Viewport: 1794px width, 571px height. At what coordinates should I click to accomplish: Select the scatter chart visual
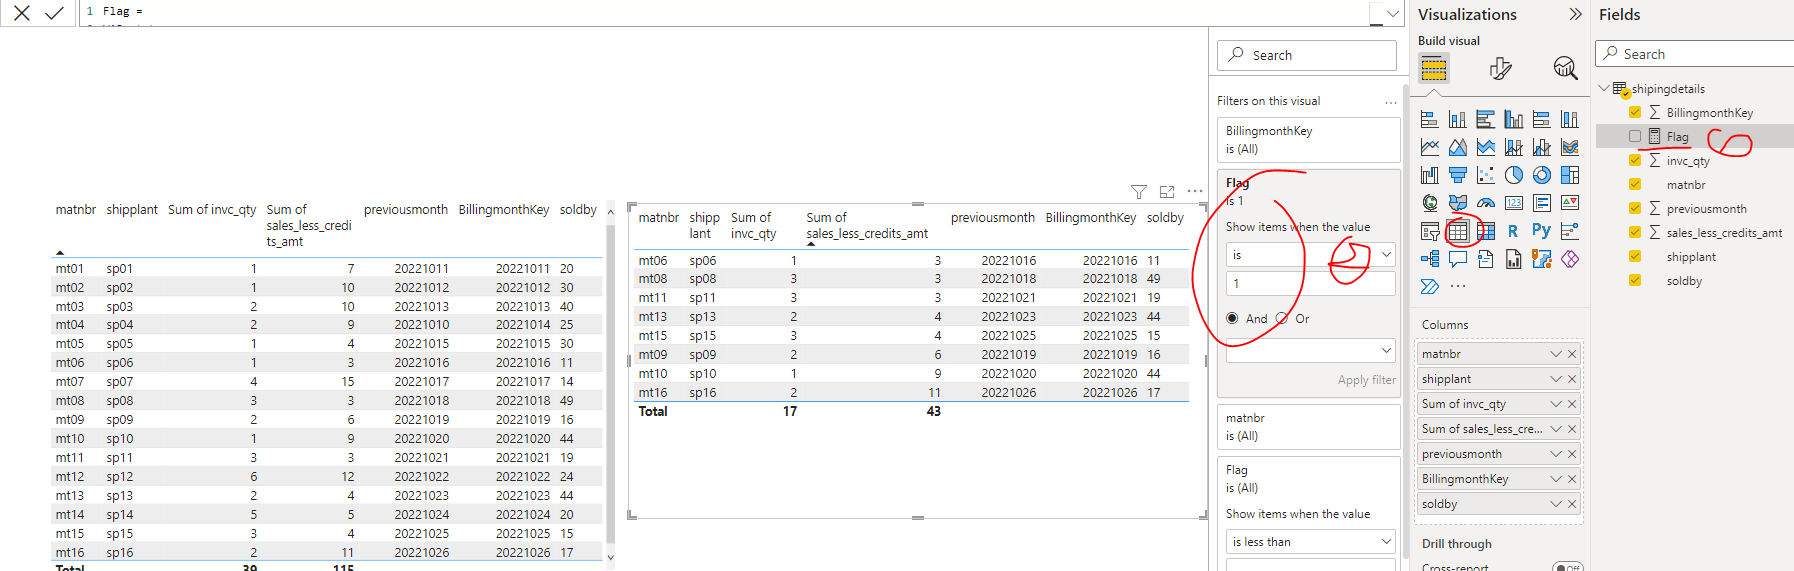pyautogui.click(x=1486, y=176)
